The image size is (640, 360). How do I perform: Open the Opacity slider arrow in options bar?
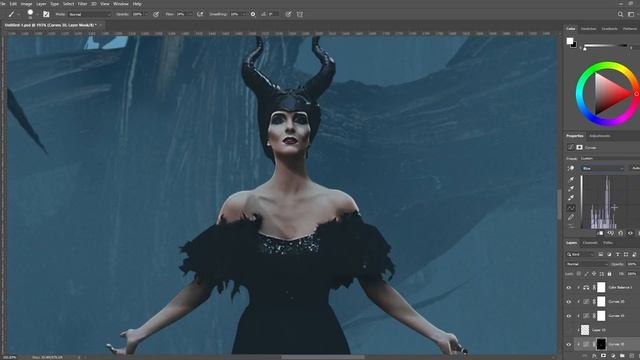146,14
